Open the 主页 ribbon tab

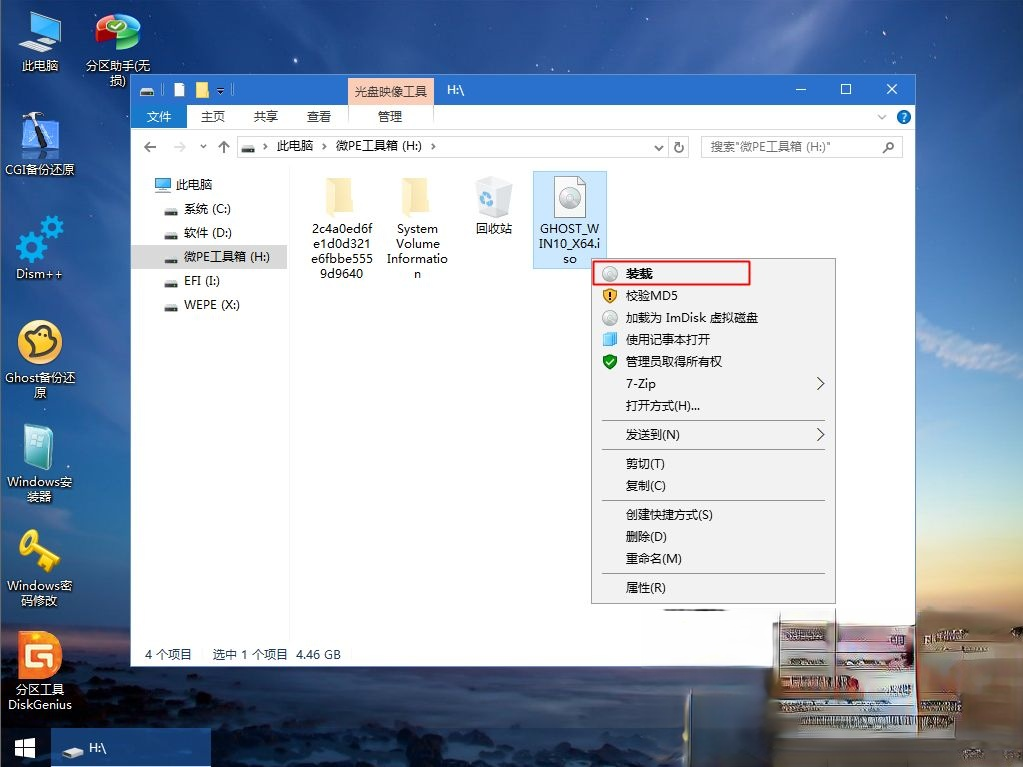[212, 116]
